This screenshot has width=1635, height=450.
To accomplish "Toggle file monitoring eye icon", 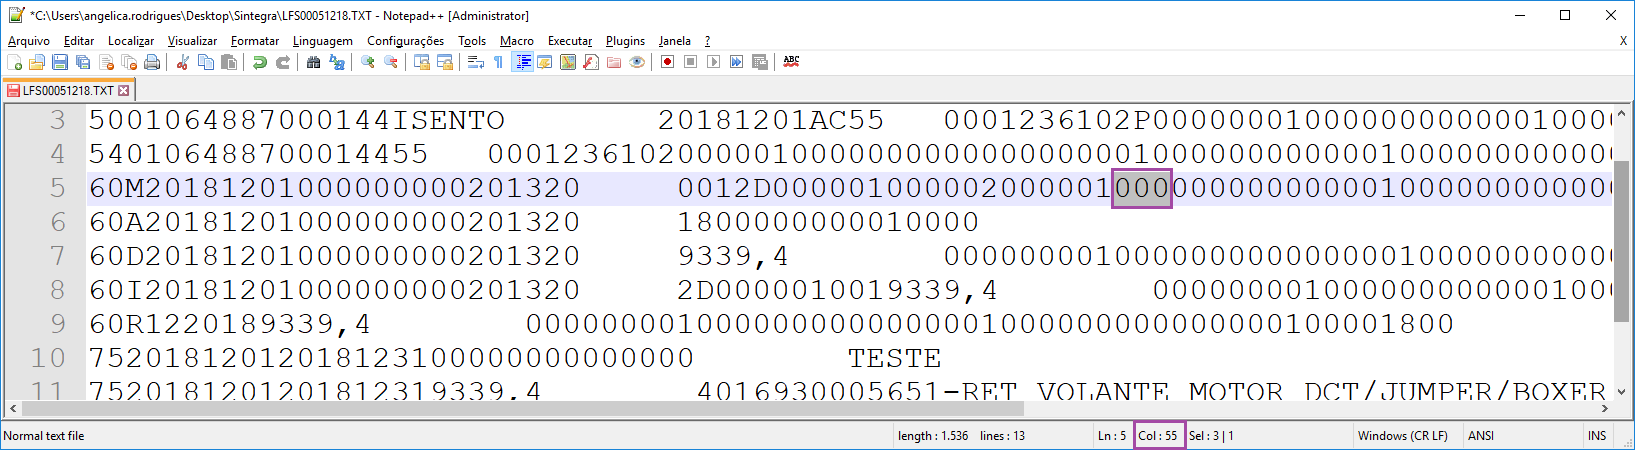I will [637, 62].
